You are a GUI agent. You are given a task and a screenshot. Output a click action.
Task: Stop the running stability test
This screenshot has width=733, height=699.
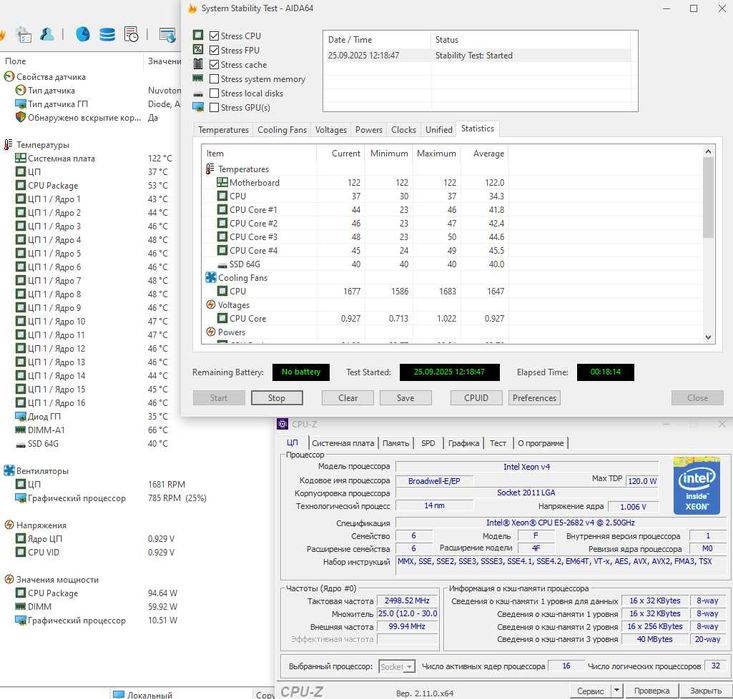(x=277, y=398)
